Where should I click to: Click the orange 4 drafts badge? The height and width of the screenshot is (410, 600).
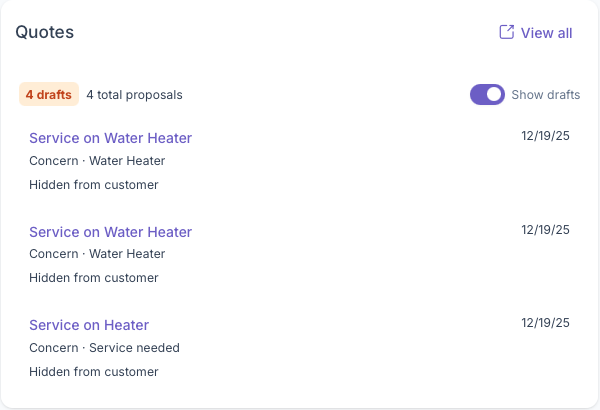coord(49,95)
